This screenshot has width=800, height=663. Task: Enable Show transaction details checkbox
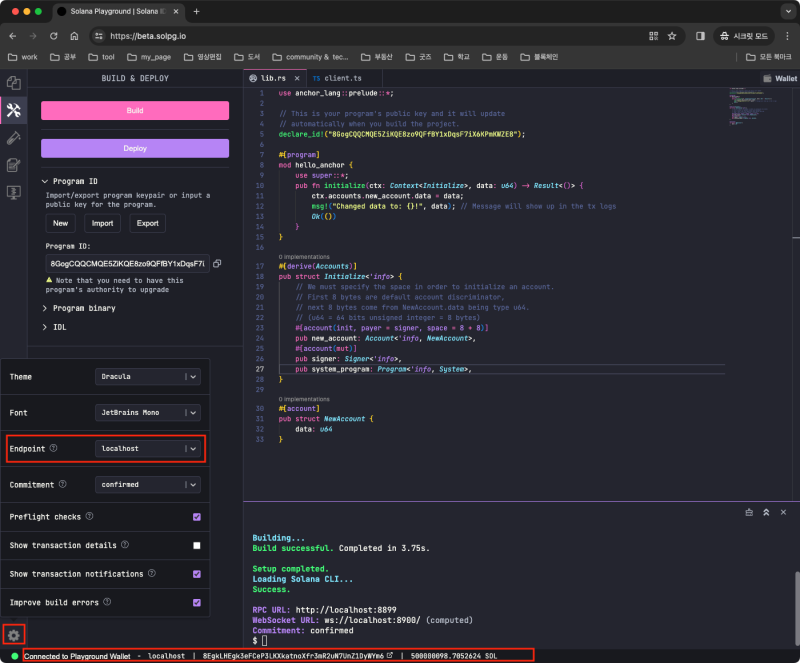click(197, 546)
